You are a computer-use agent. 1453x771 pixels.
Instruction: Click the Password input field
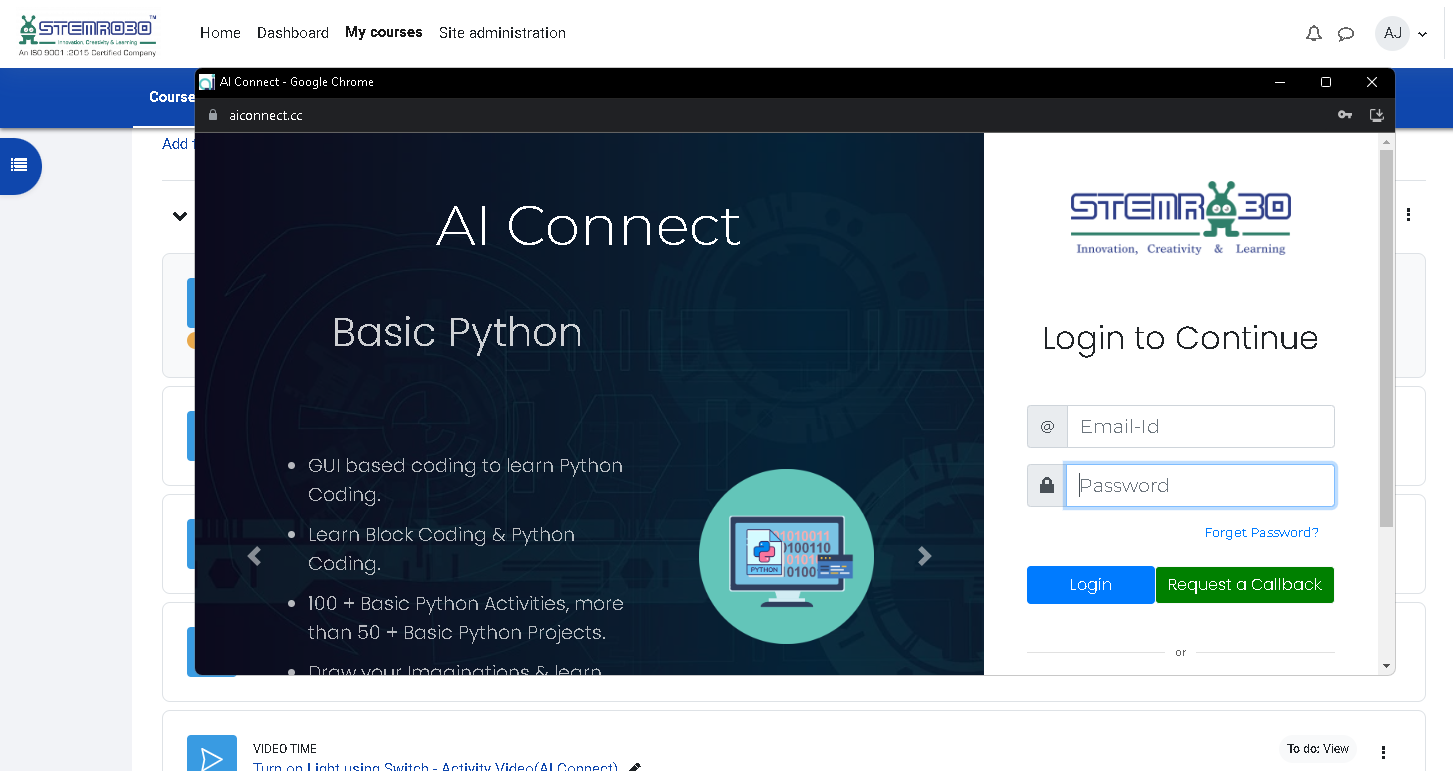(x=1200, y=485)
